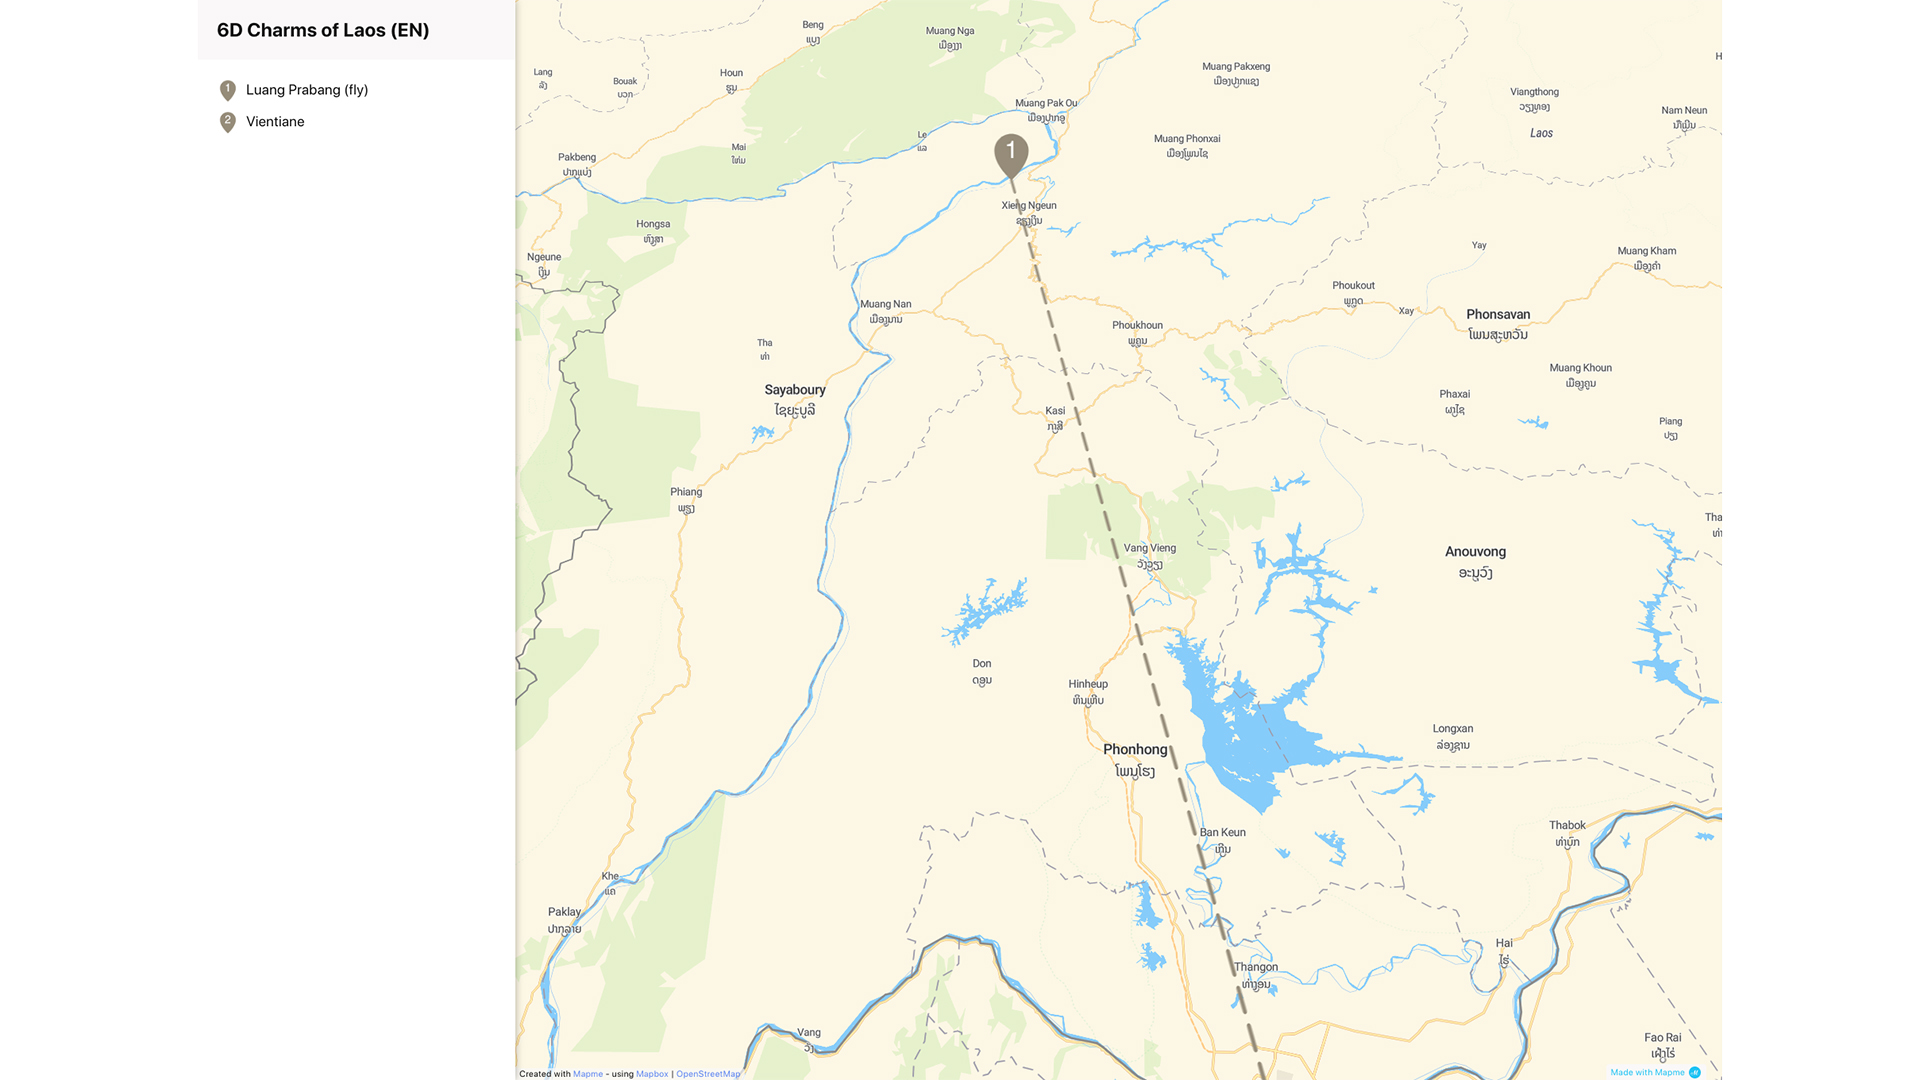The width and height of the screenshot is (1920, 1080).
Task: Click pin icon beside Vientiane
Action: pyautogui.click(x=228, y=122)
